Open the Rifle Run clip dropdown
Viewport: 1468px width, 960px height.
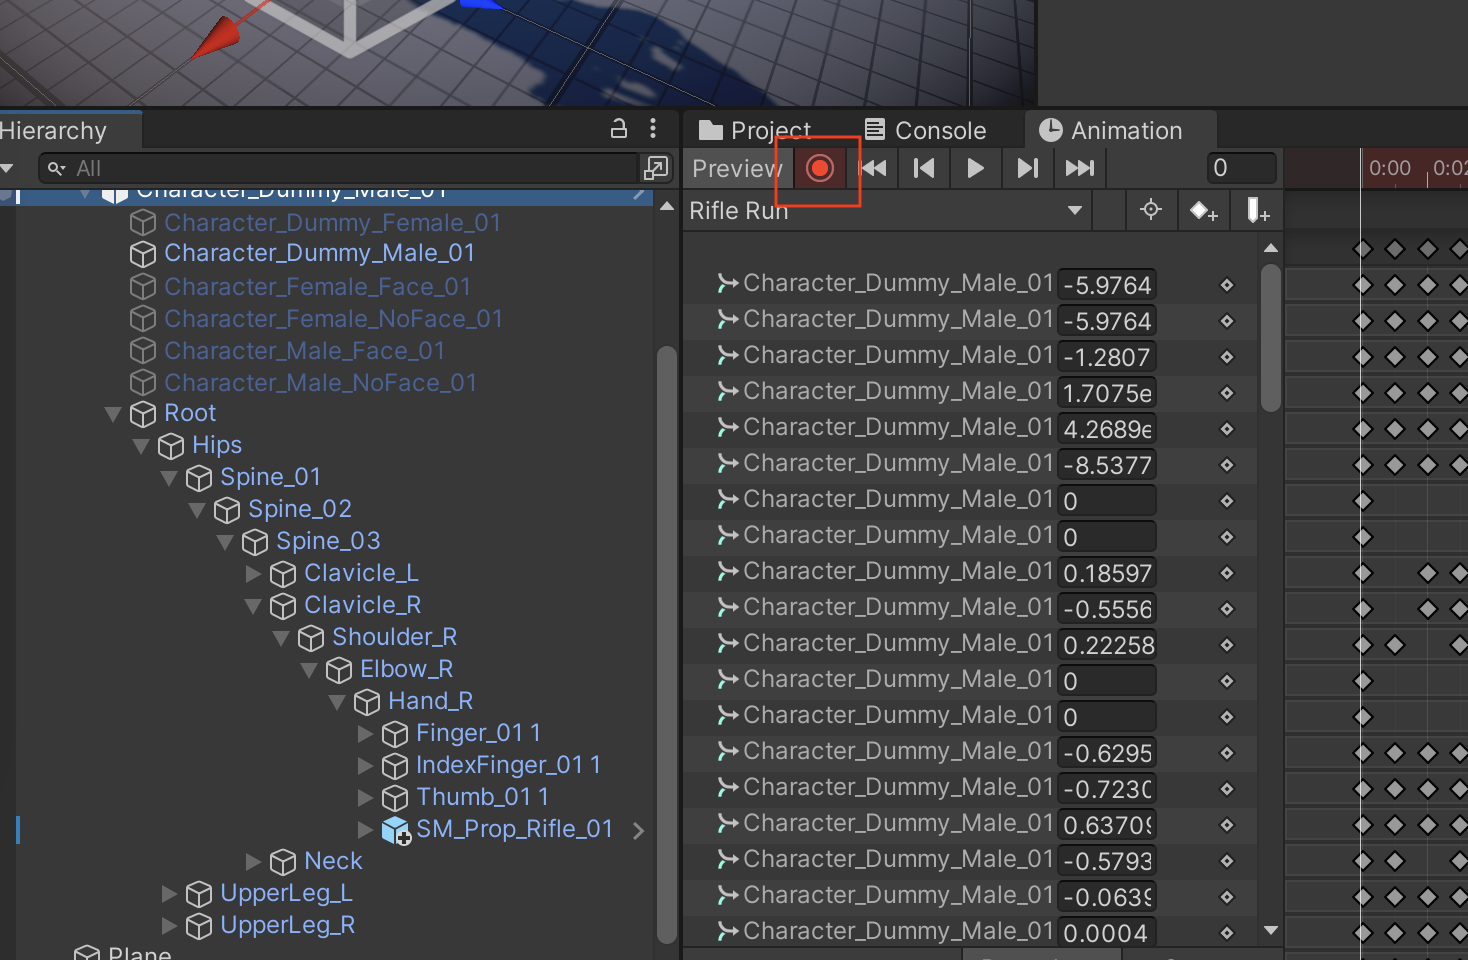pyautogui.click(x=1074, y=210)
